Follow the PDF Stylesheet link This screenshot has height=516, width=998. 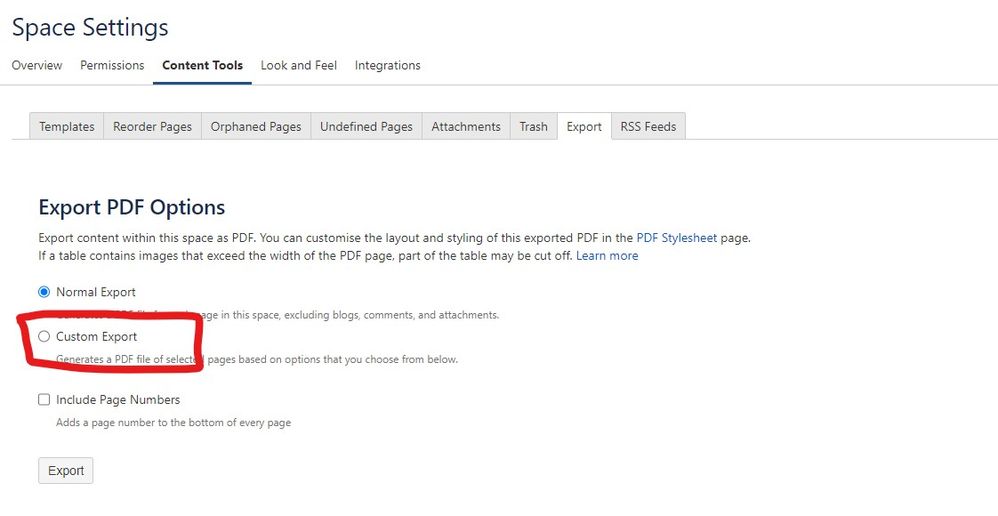click(677, 238)
